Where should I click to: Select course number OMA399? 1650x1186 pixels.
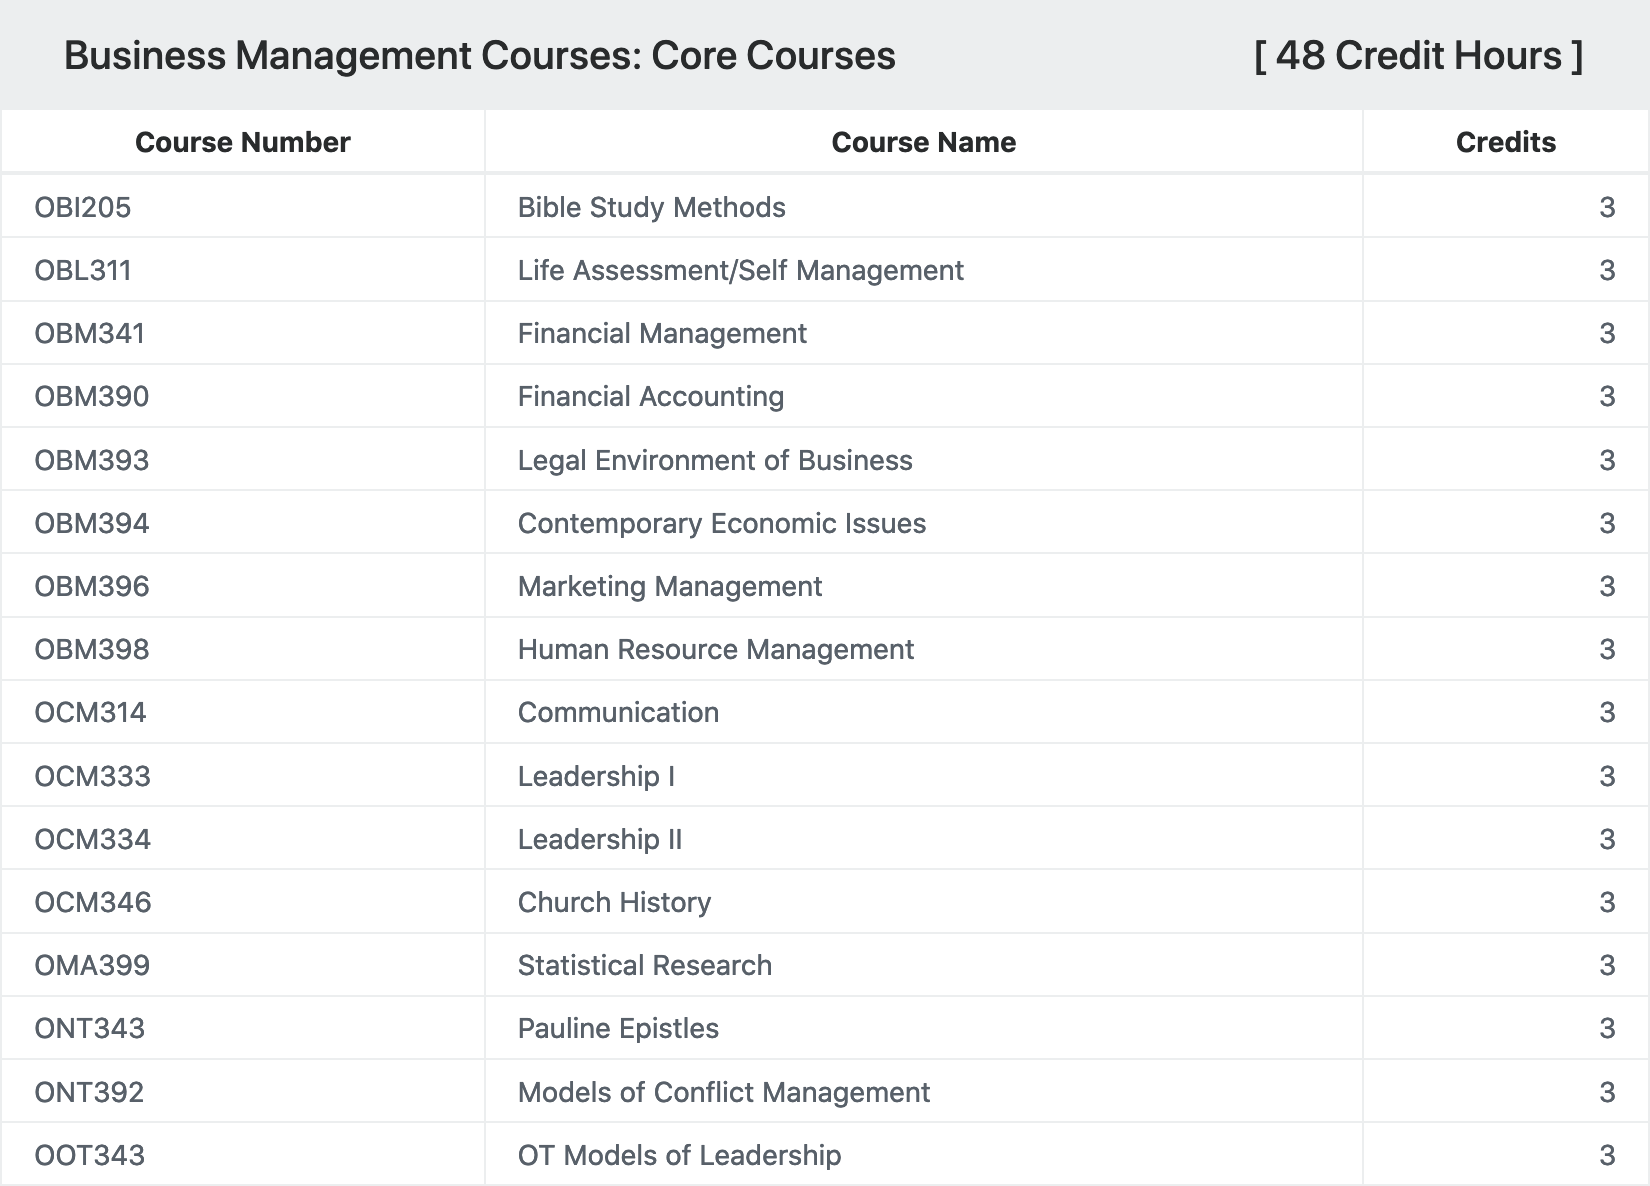(92, 965)
